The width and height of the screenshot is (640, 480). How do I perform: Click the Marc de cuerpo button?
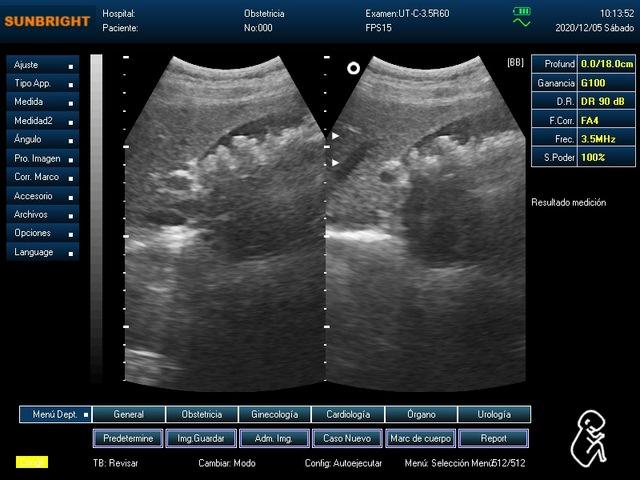click(420, 438)
